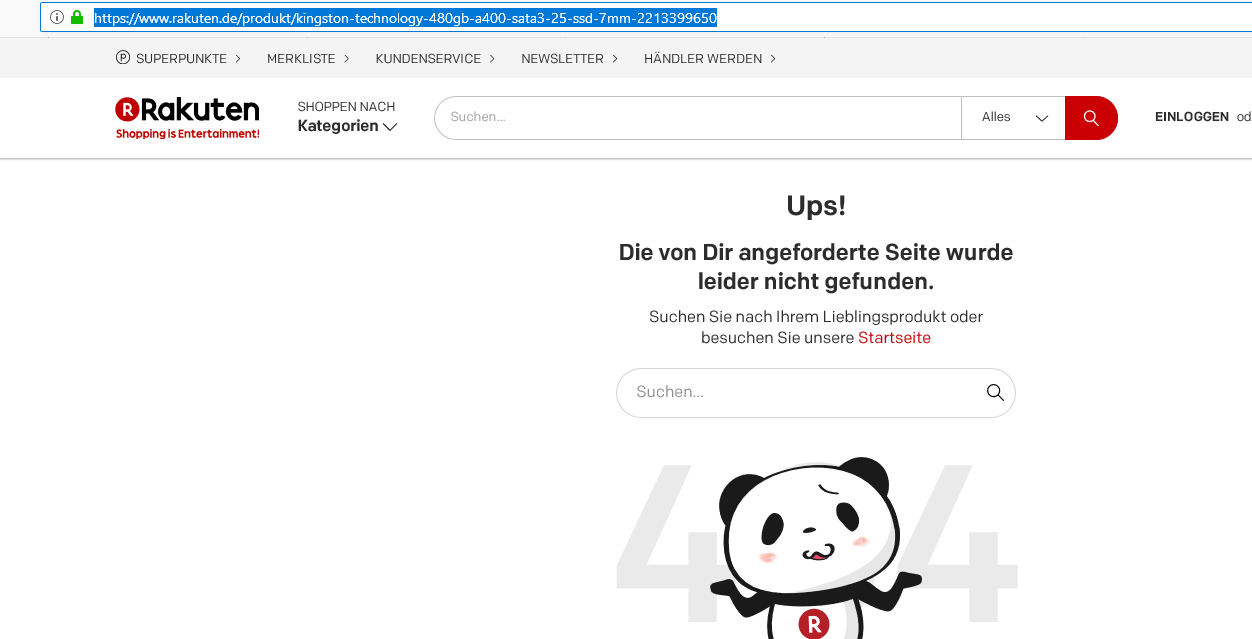The height and width of the screenshot is (639, 1252).
Task: Click the Rakuten logo
Action: tap(186, 115)
